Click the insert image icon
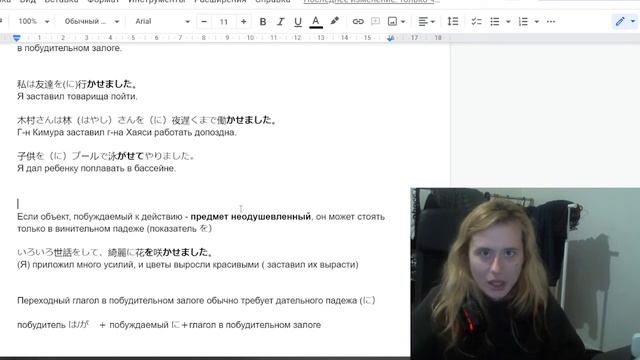This screenshot has height=360, width=640. coord(392,22)
